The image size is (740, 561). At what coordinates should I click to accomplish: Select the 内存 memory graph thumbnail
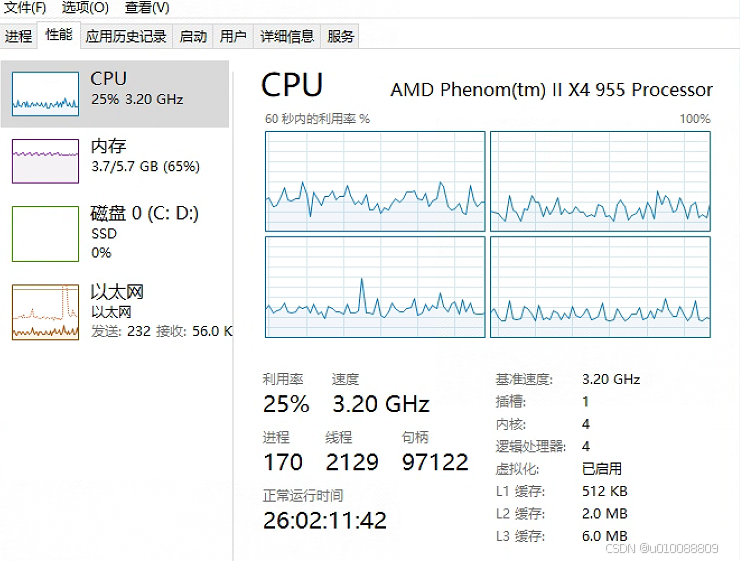(x=45, y=161)
